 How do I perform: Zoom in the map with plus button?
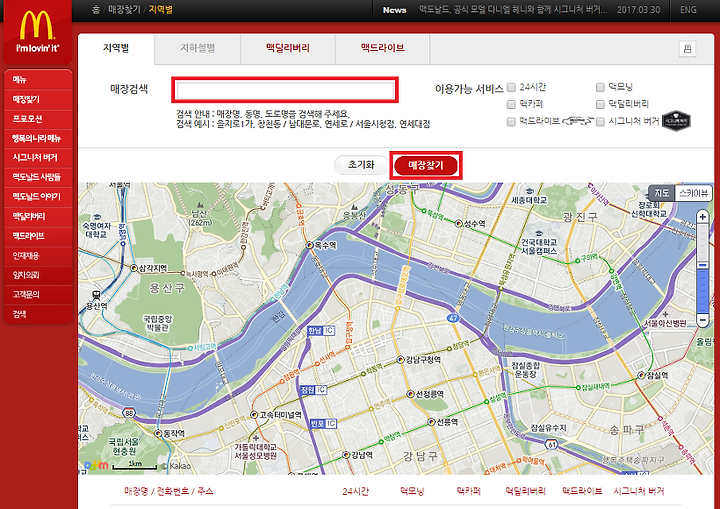pos(703,217)
